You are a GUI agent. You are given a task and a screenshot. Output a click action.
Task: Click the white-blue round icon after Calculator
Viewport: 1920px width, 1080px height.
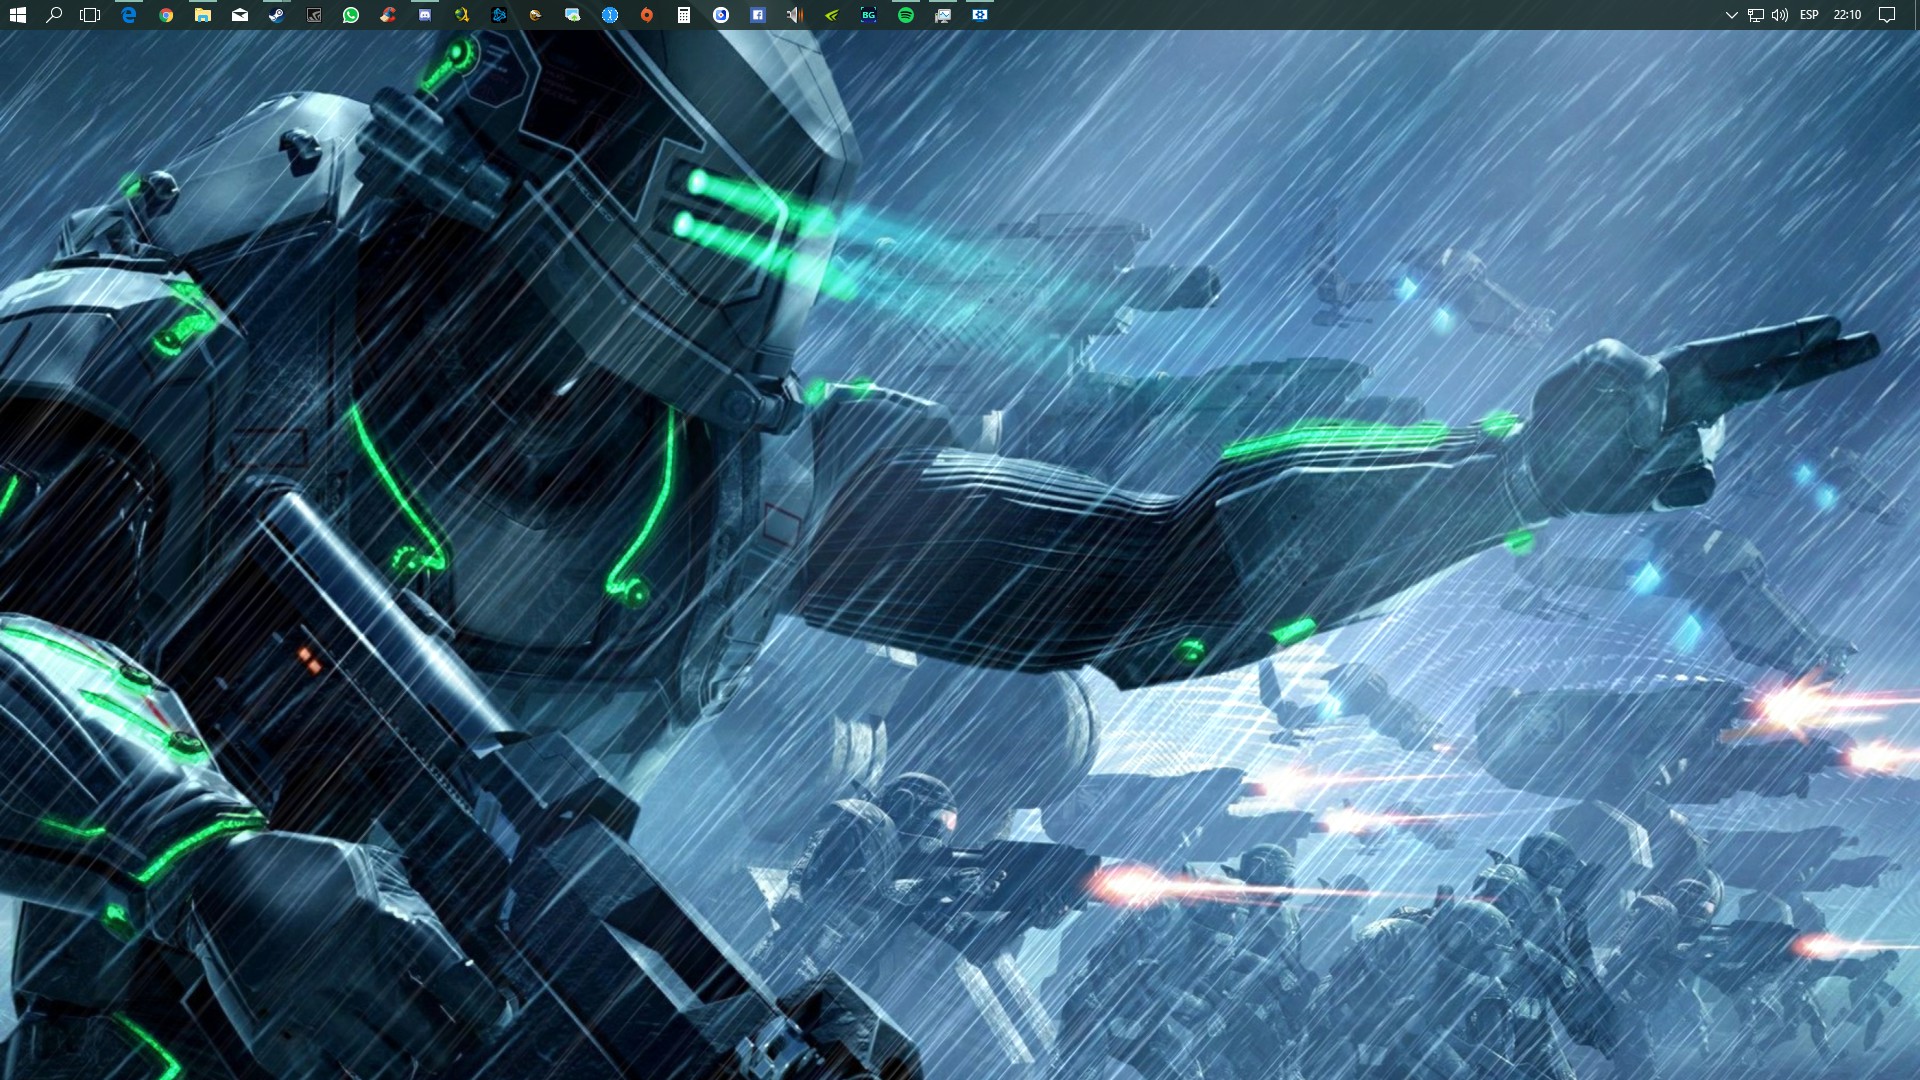[721, 15]
